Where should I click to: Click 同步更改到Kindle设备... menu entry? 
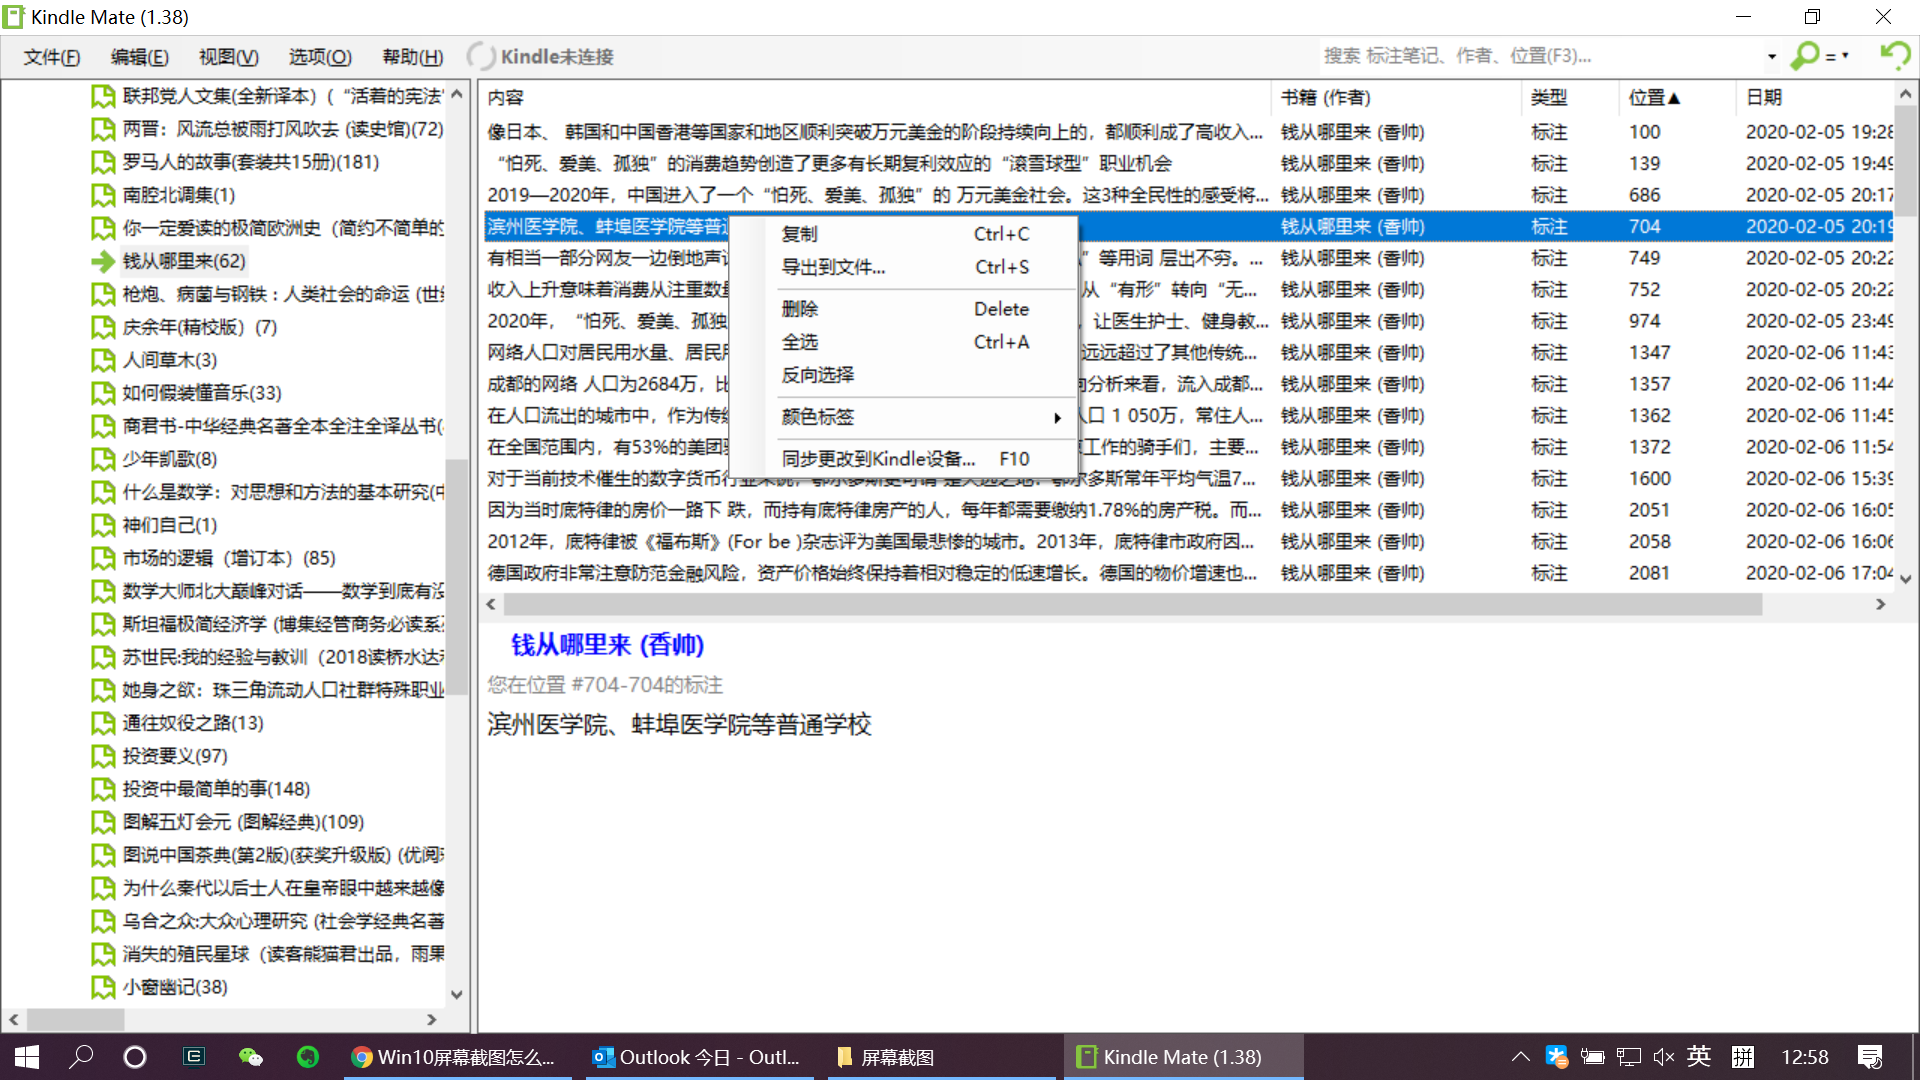878,459
